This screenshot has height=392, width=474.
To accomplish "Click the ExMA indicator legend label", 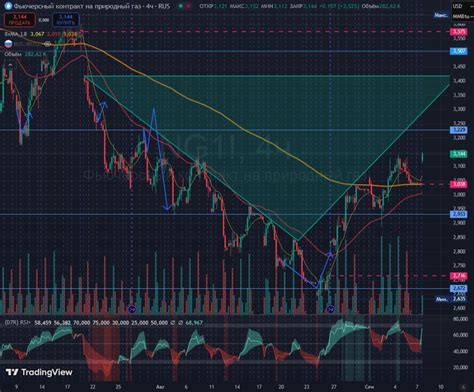I will click(x=15, y=34).
